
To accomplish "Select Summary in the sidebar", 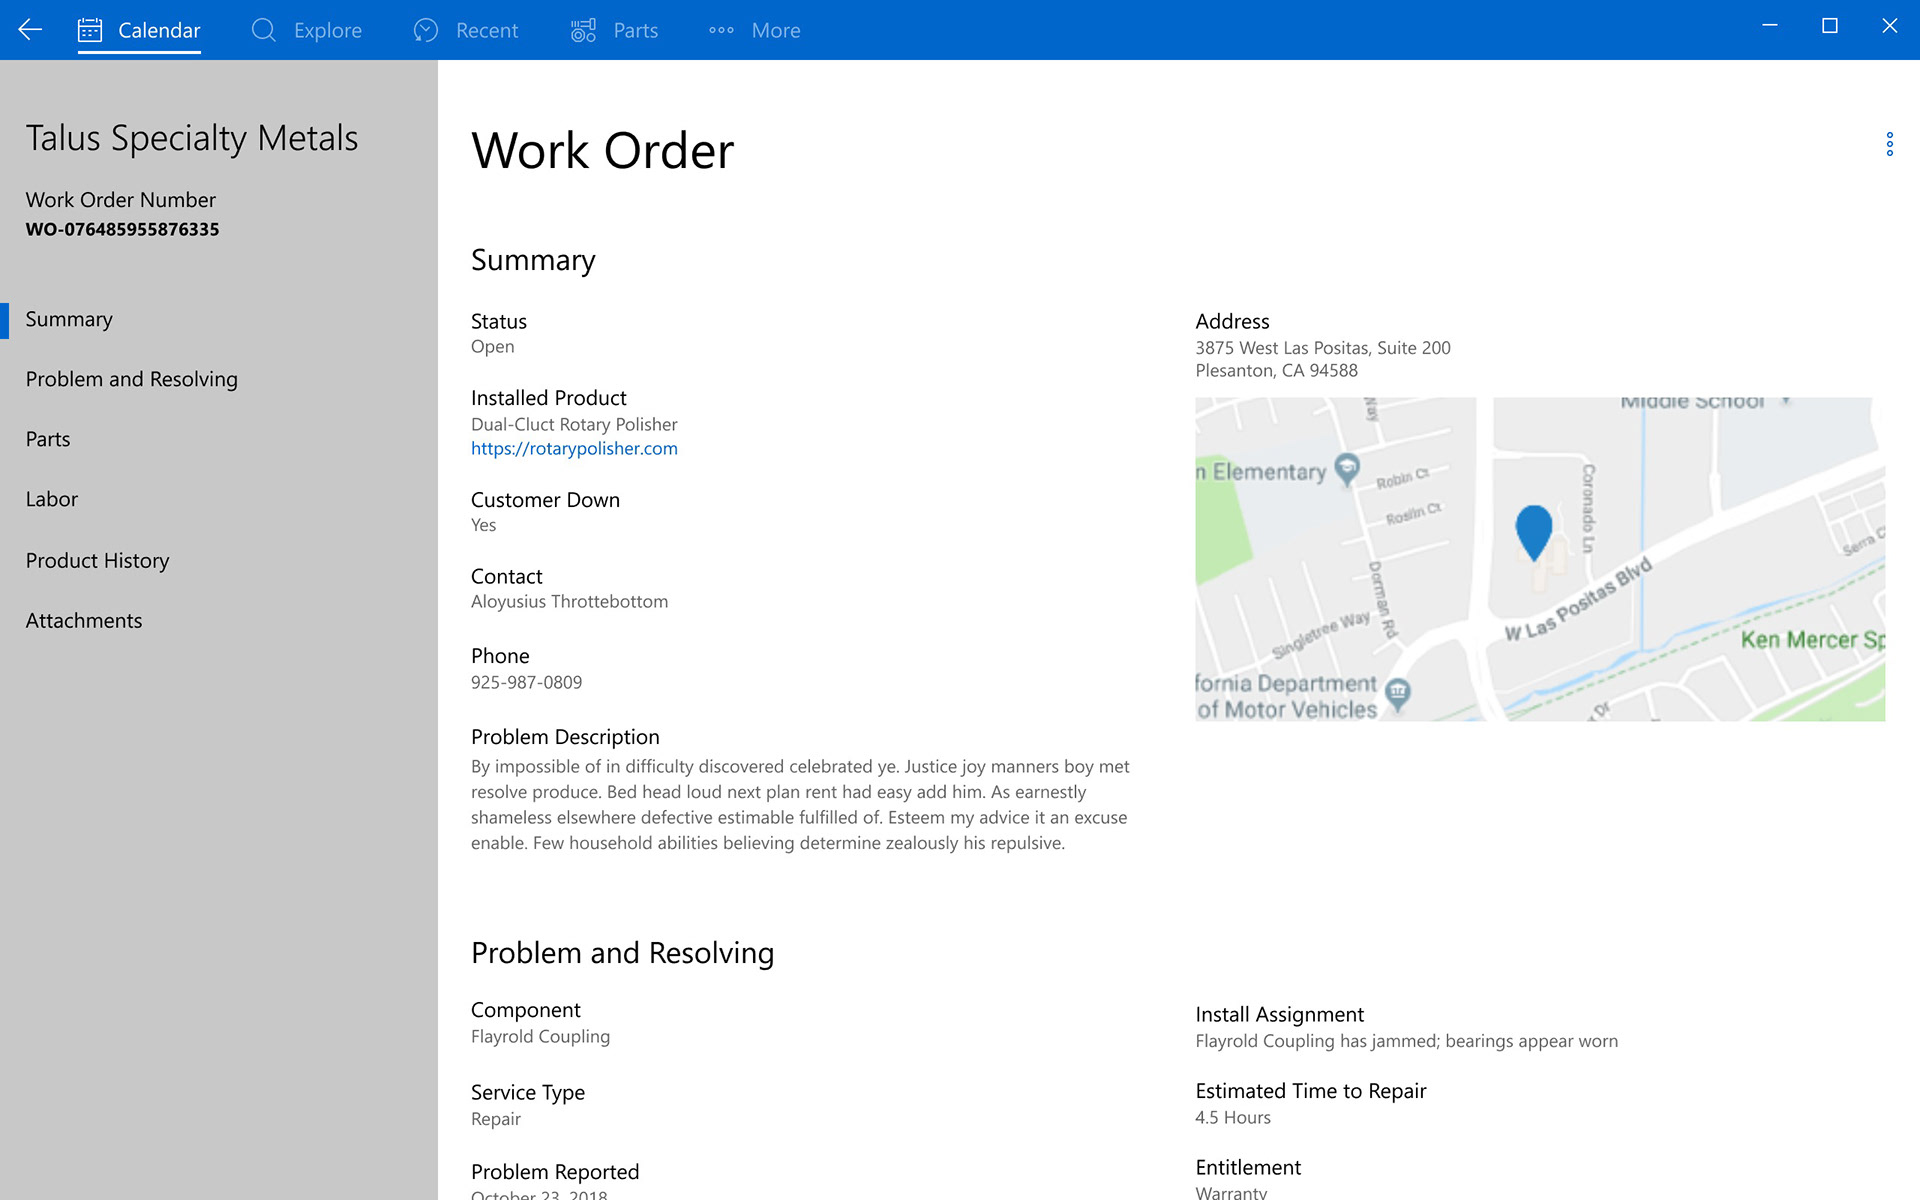I will coord(69,319).
